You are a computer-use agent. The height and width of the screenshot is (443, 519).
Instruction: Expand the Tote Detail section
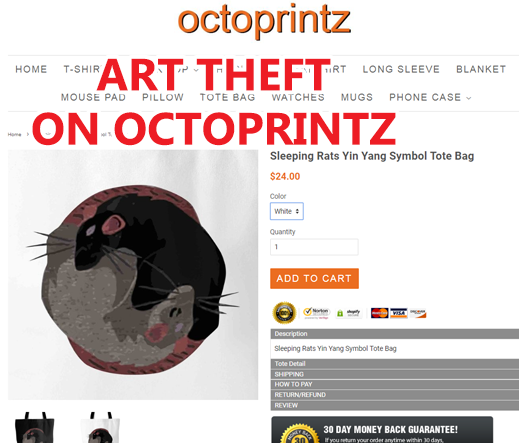(x=395, y=364)
